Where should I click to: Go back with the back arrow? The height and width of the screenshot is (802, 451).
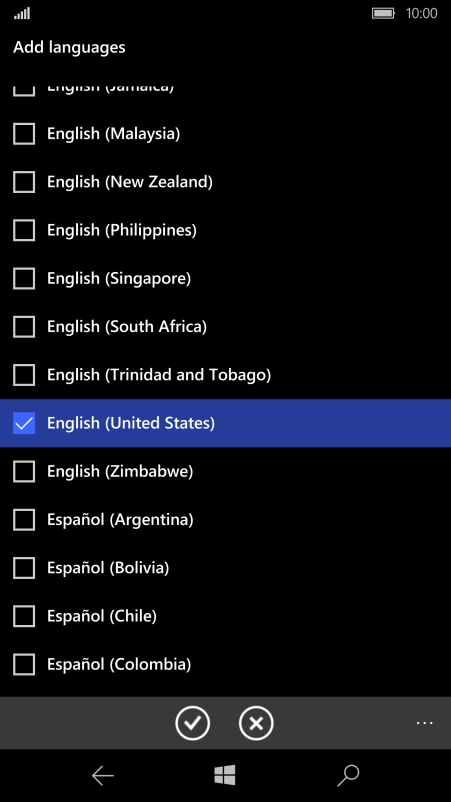pyautogui.click(x=102, y=776)
